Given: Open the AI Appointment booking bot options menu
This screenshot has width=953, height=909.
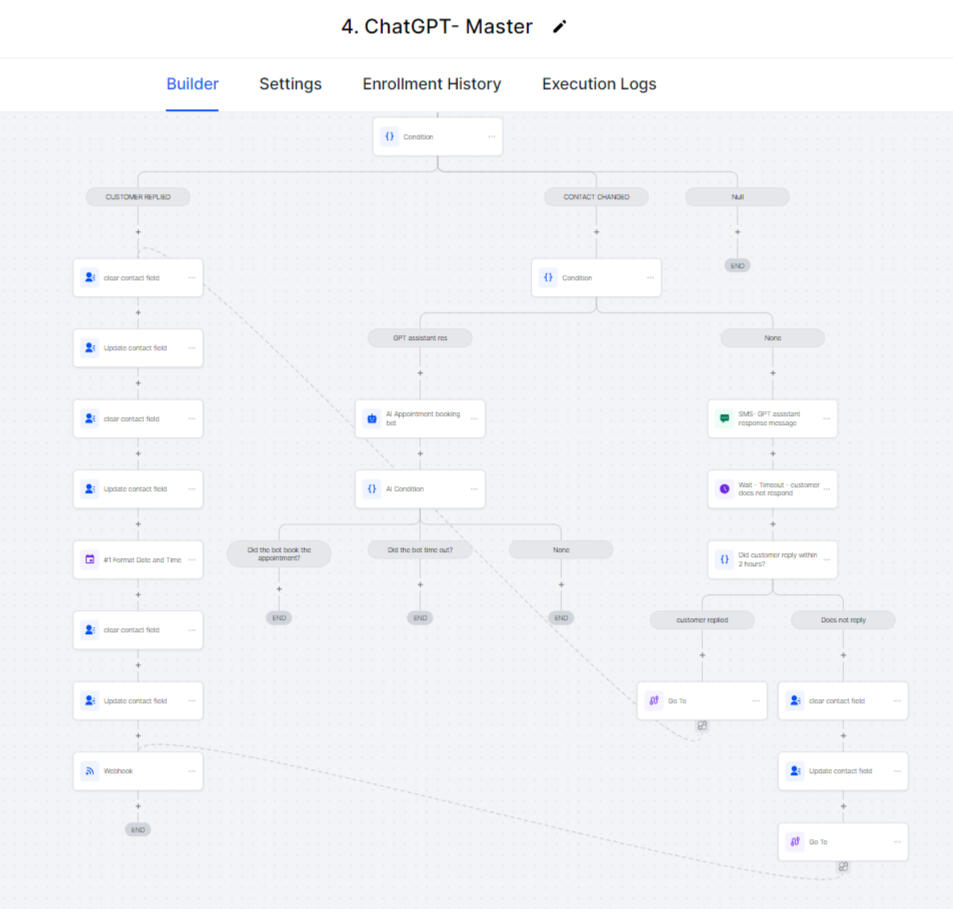Looking at the screenshot, I should pyautogui.click(x=474, y=419).
